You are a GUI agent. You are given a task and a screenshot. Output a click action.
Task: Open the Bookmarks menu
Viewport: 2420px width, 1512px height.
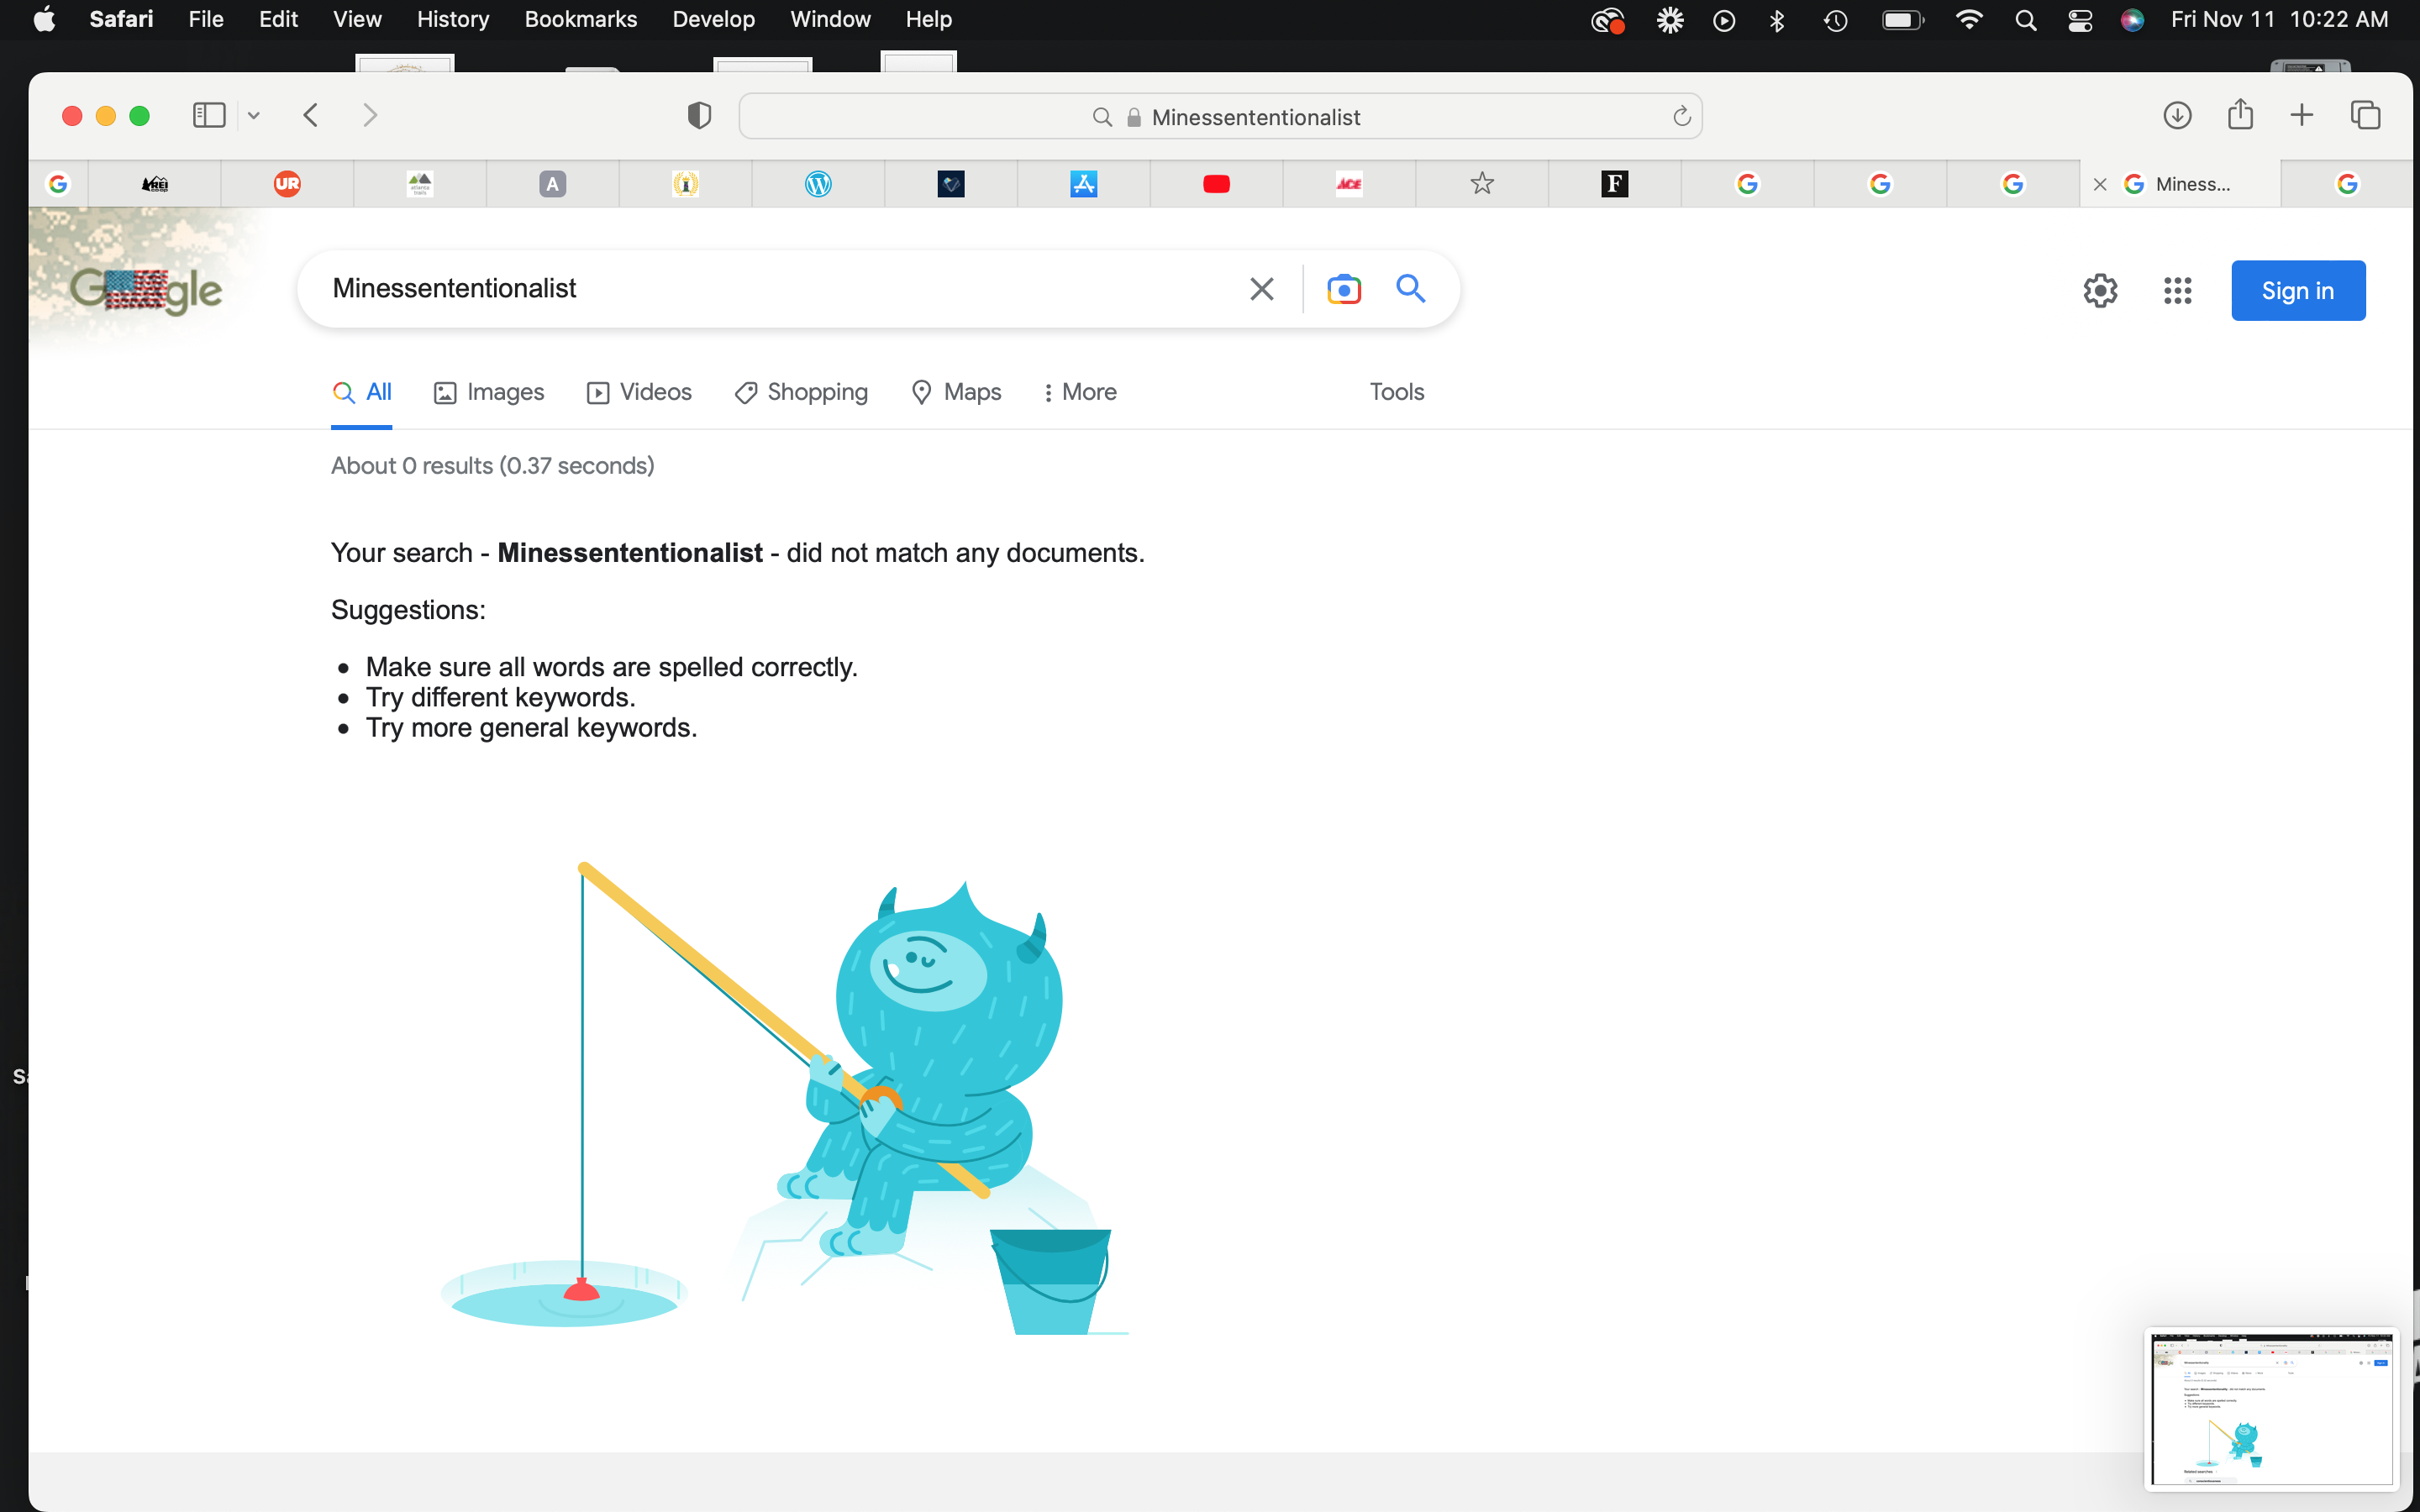pyautogui.click(x=580, y=19)
